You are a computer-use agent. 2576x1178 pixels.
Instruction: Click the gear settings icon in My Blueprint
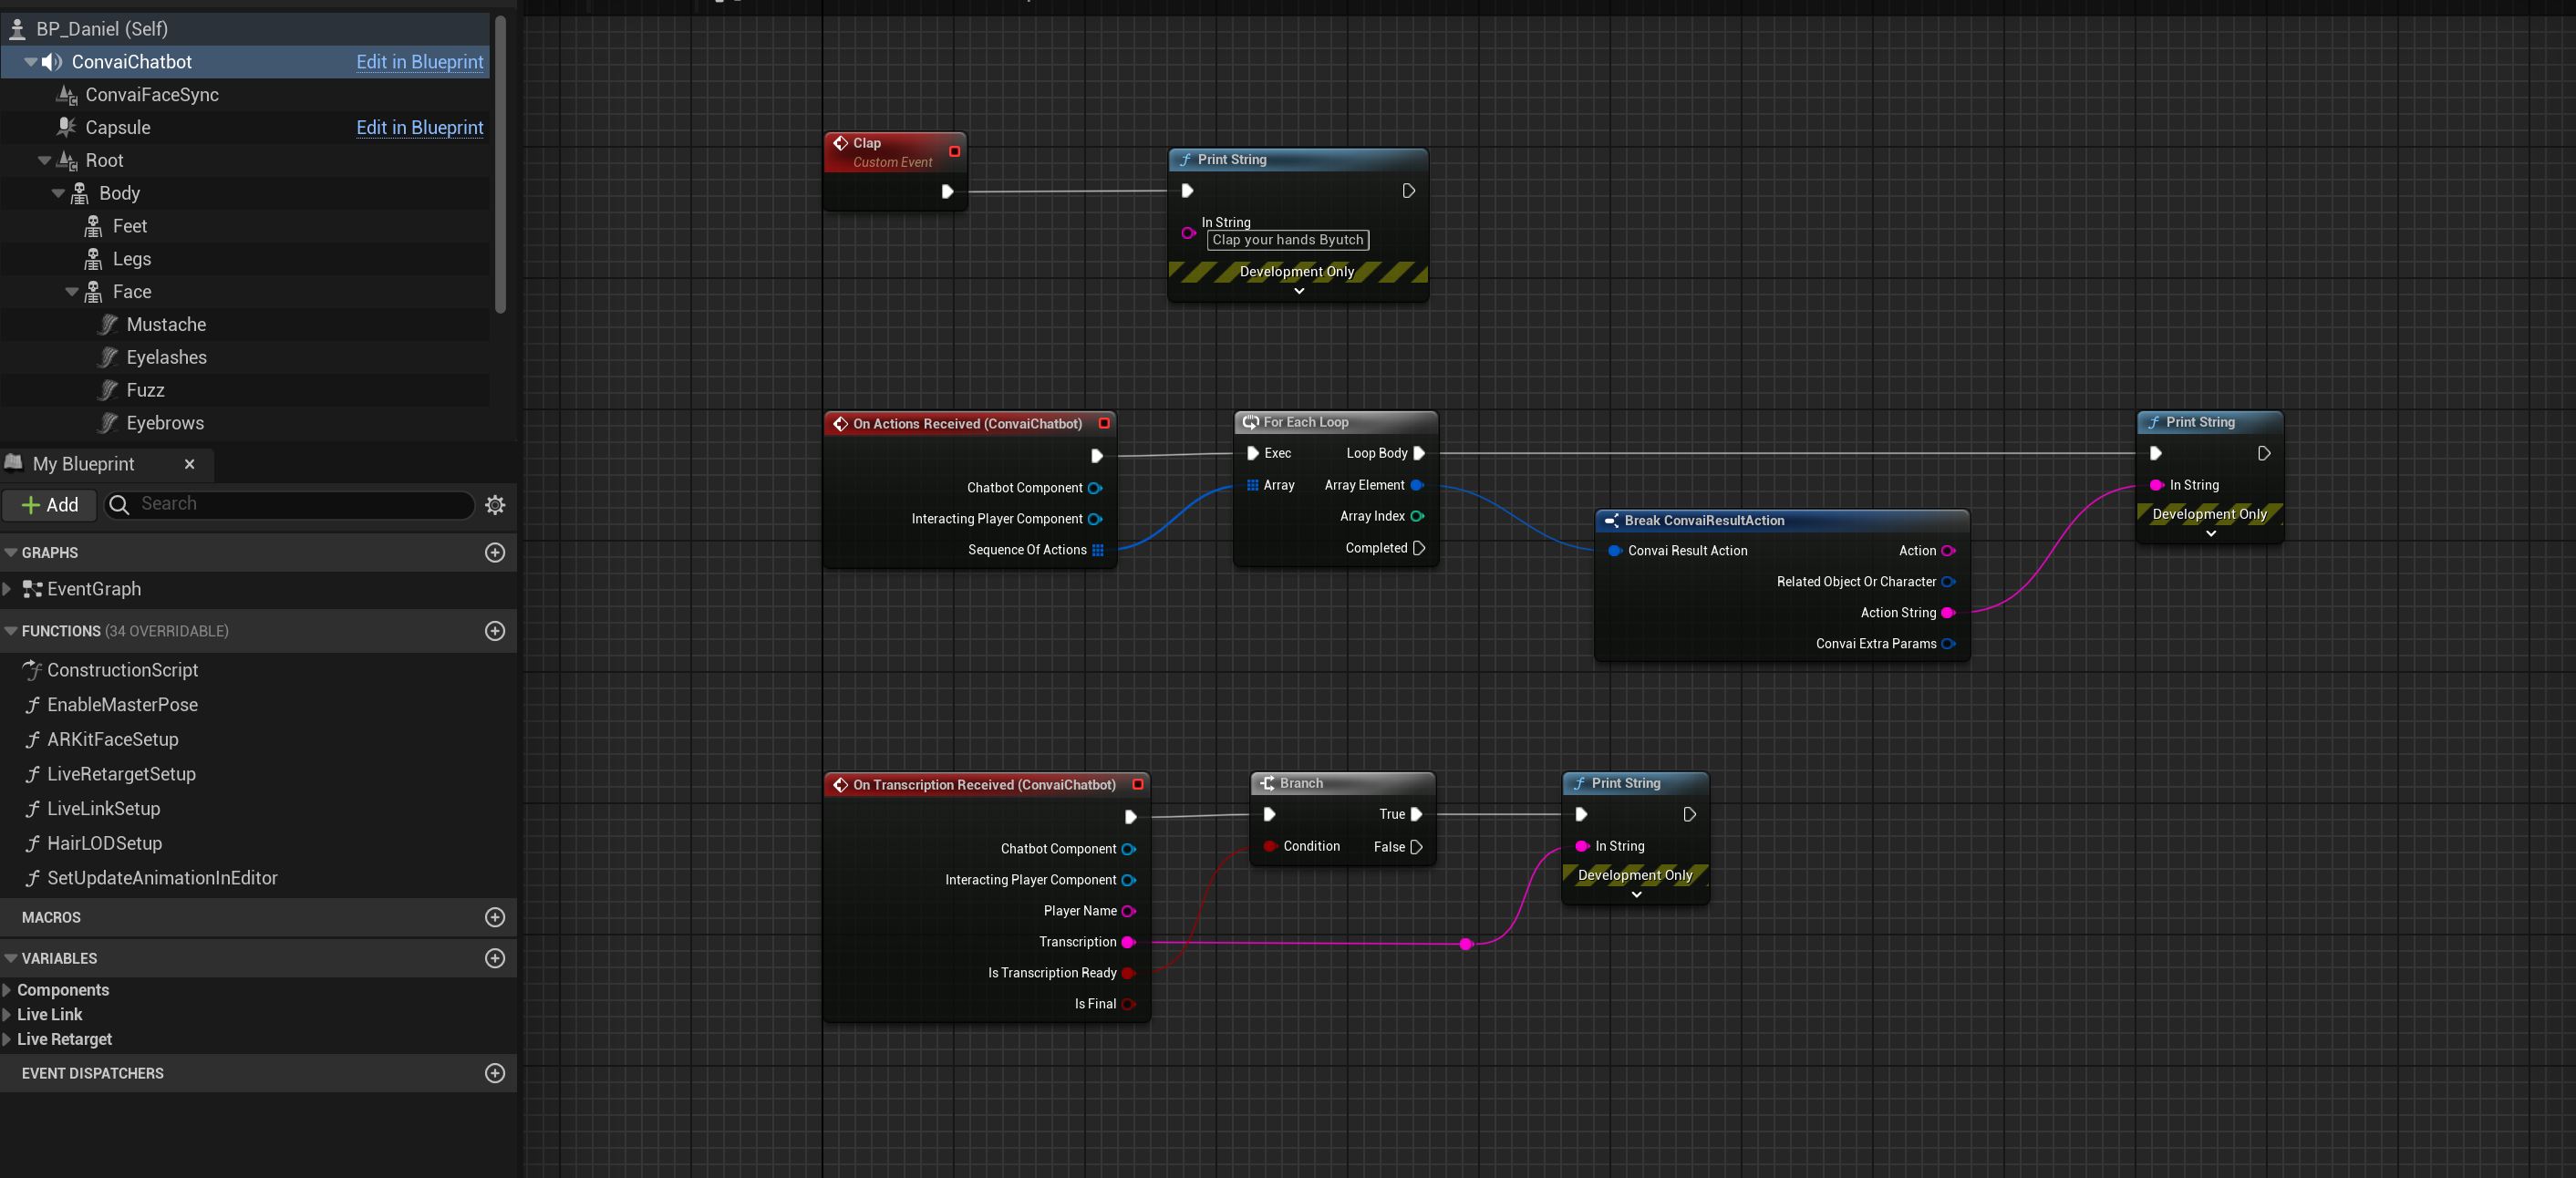click(495, 505)
